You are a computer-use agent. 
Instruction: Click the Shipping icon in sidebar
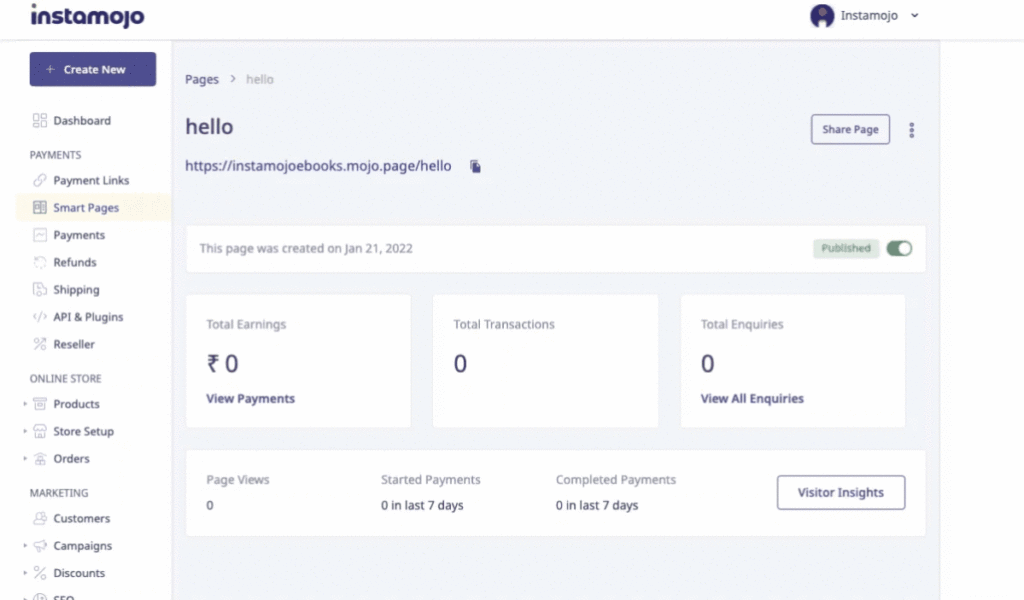pos(40,290)
